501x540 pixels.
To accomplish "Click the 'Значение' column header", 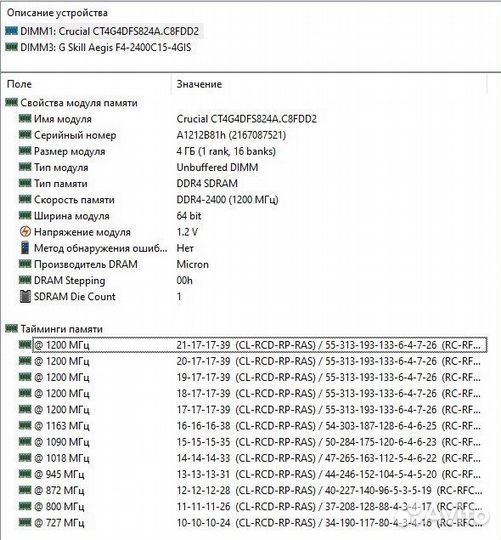I will (x=199, y=84).
